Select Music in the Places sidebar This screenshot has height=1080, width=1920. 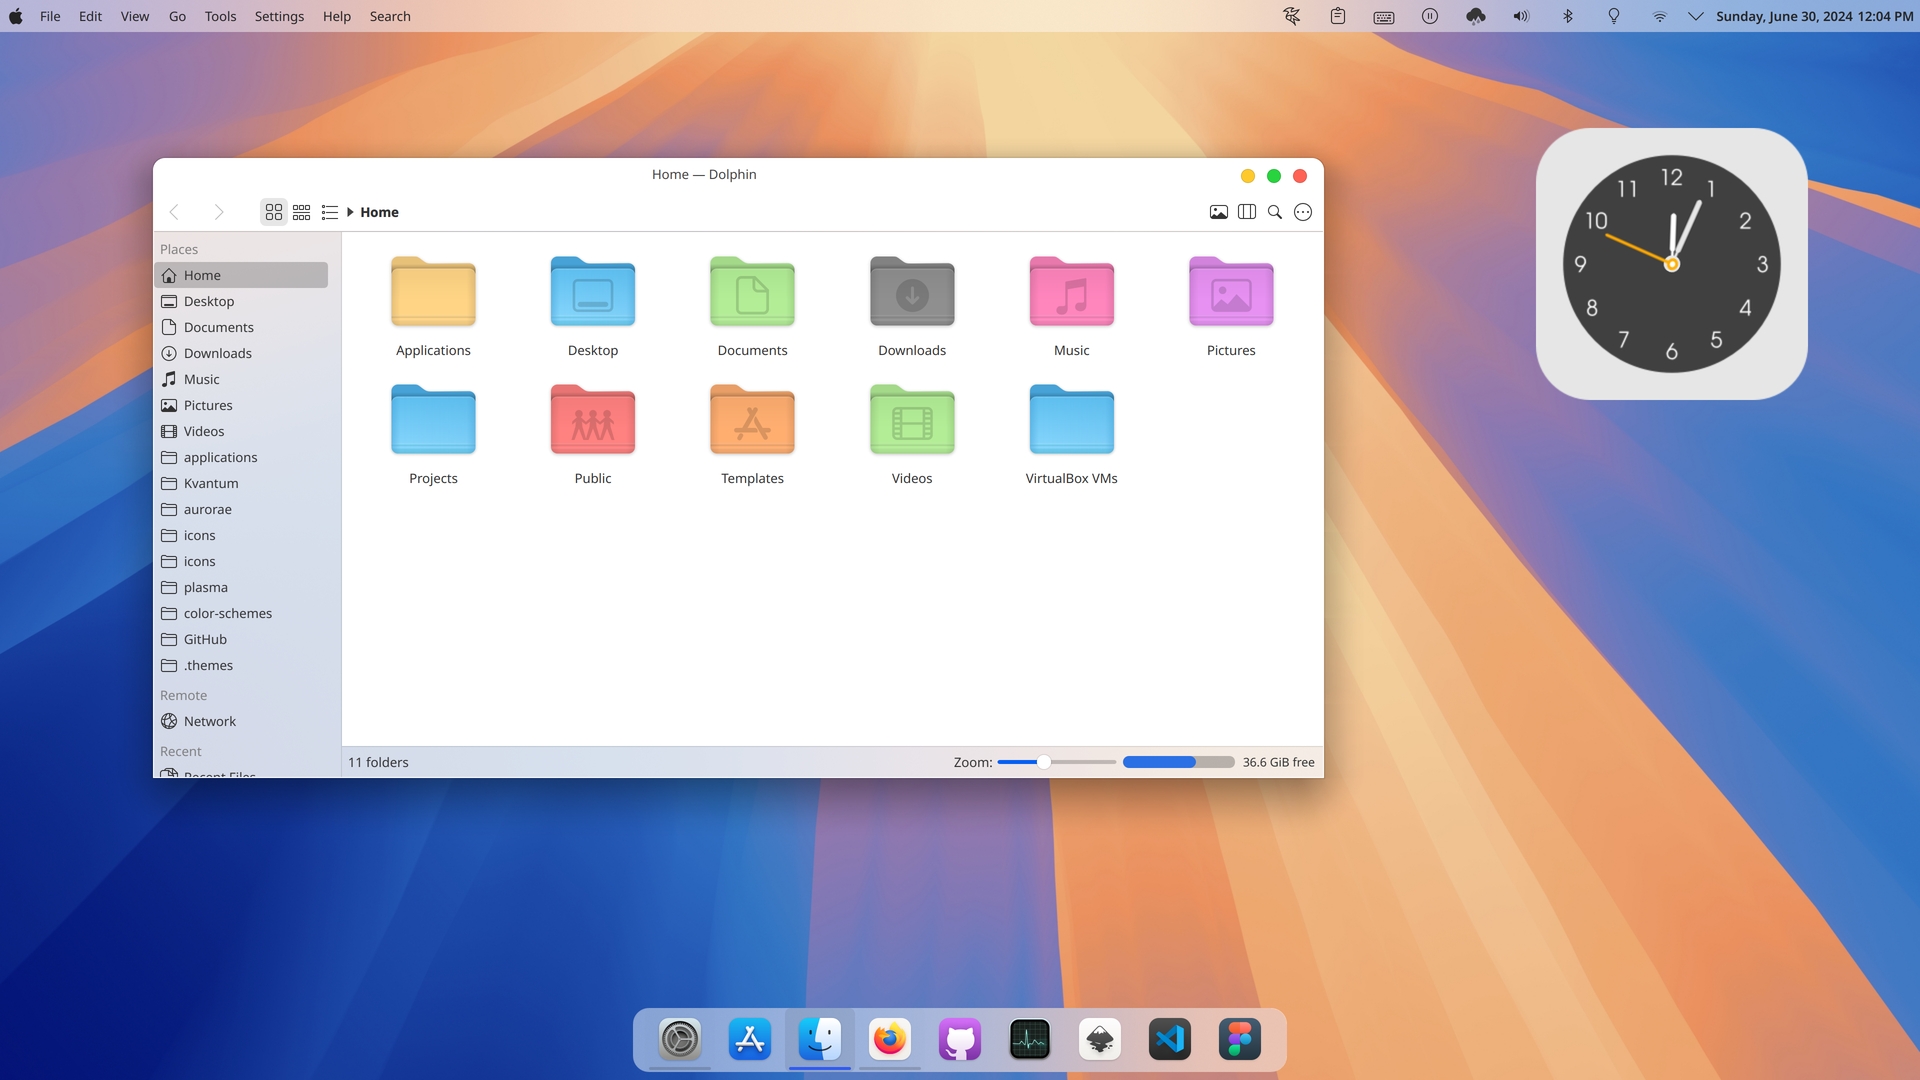(x=241, y=379)
